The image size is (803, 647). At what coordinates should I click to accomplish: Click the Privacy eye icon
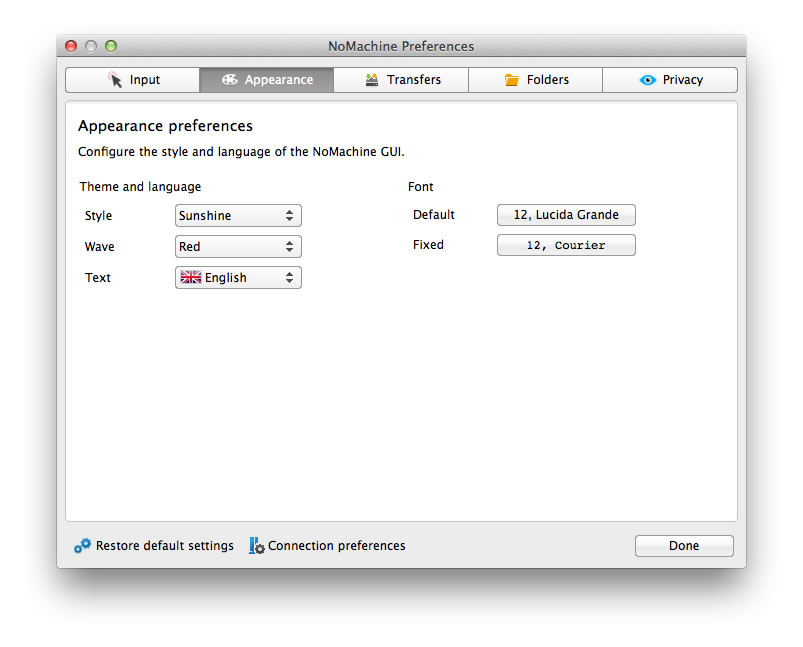[647, 80]
